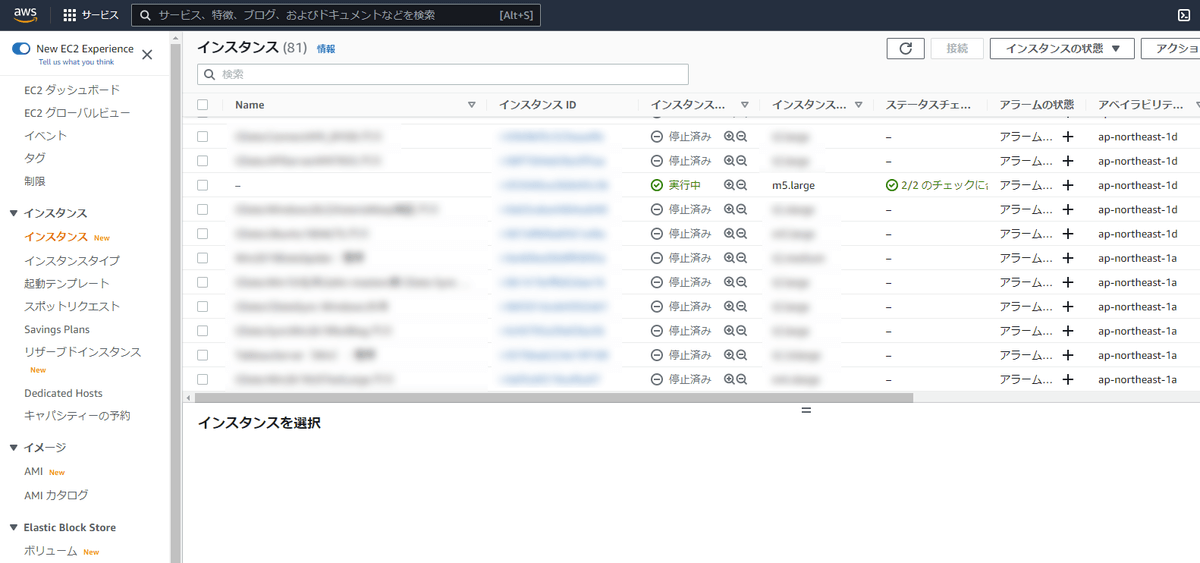This screenshot has height=563, width=1200.
Task: Open AMI カタログ in sidebar
Action: click(56, 495)
